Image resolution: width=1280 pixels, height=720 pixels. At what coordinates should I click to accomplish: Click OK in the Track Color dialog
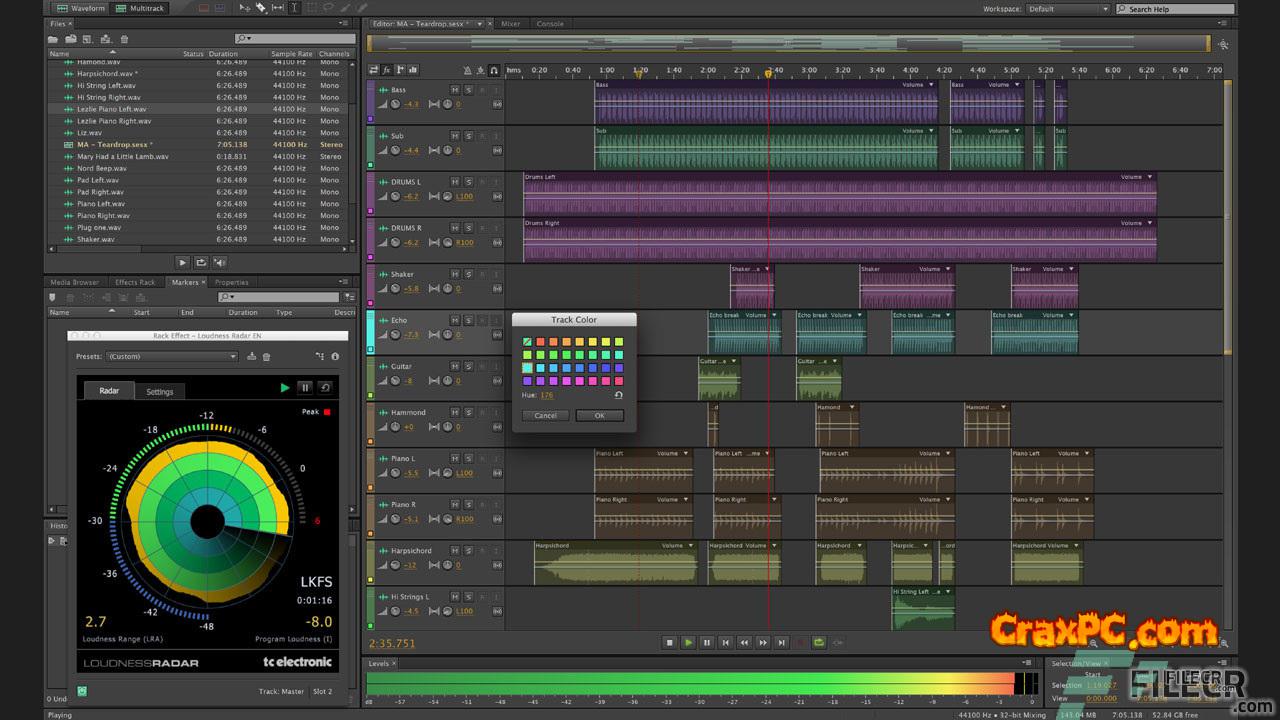pos(599,415)
